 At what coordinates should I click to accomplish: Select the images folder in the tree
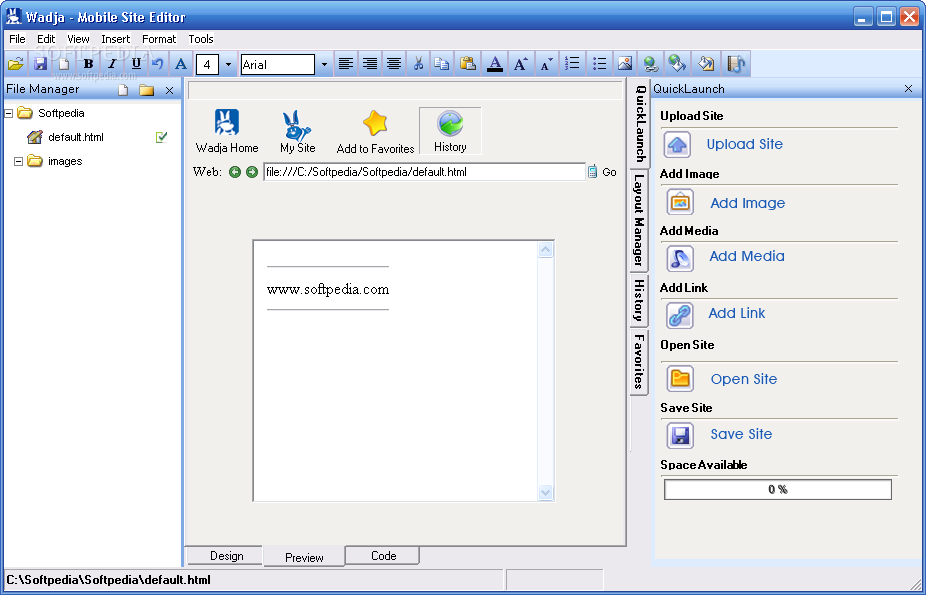(65, 161)
